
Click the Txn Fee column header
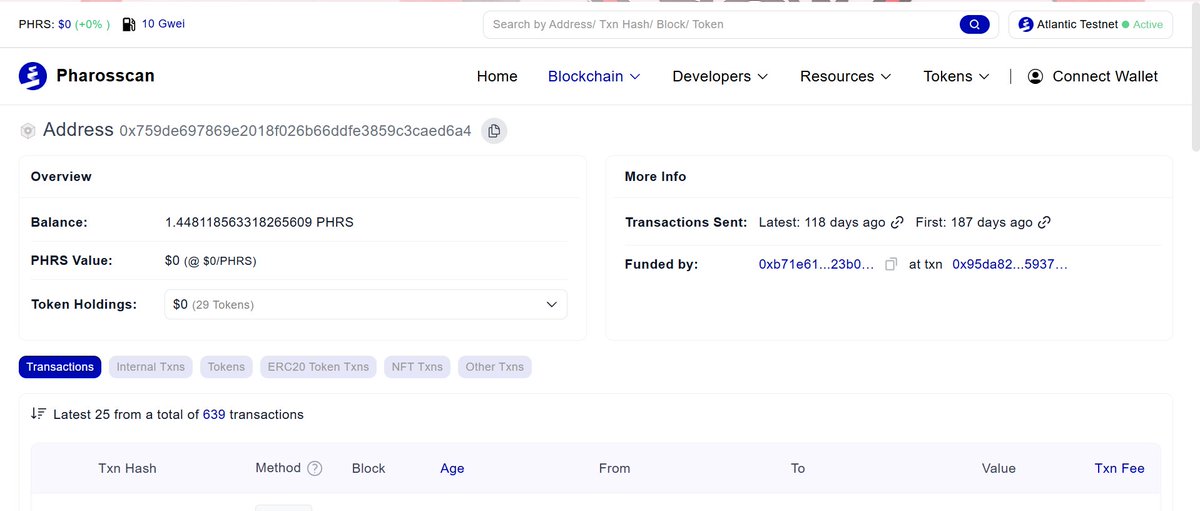click(x=1120, y=468)
